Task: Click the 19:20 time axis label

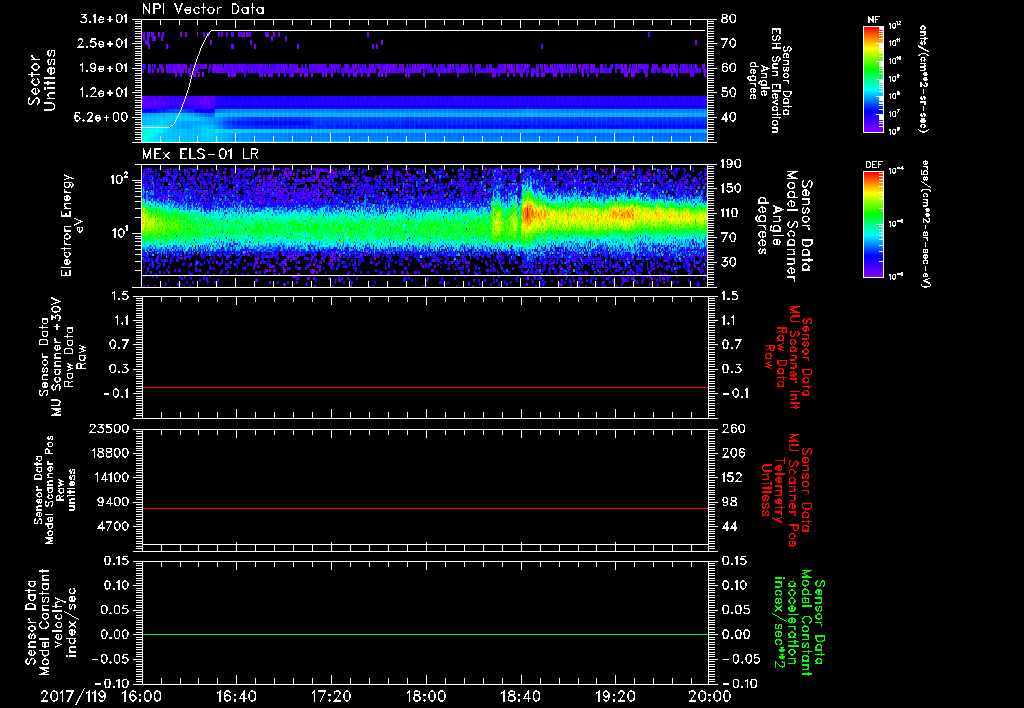Action: [x=615, y=695]
